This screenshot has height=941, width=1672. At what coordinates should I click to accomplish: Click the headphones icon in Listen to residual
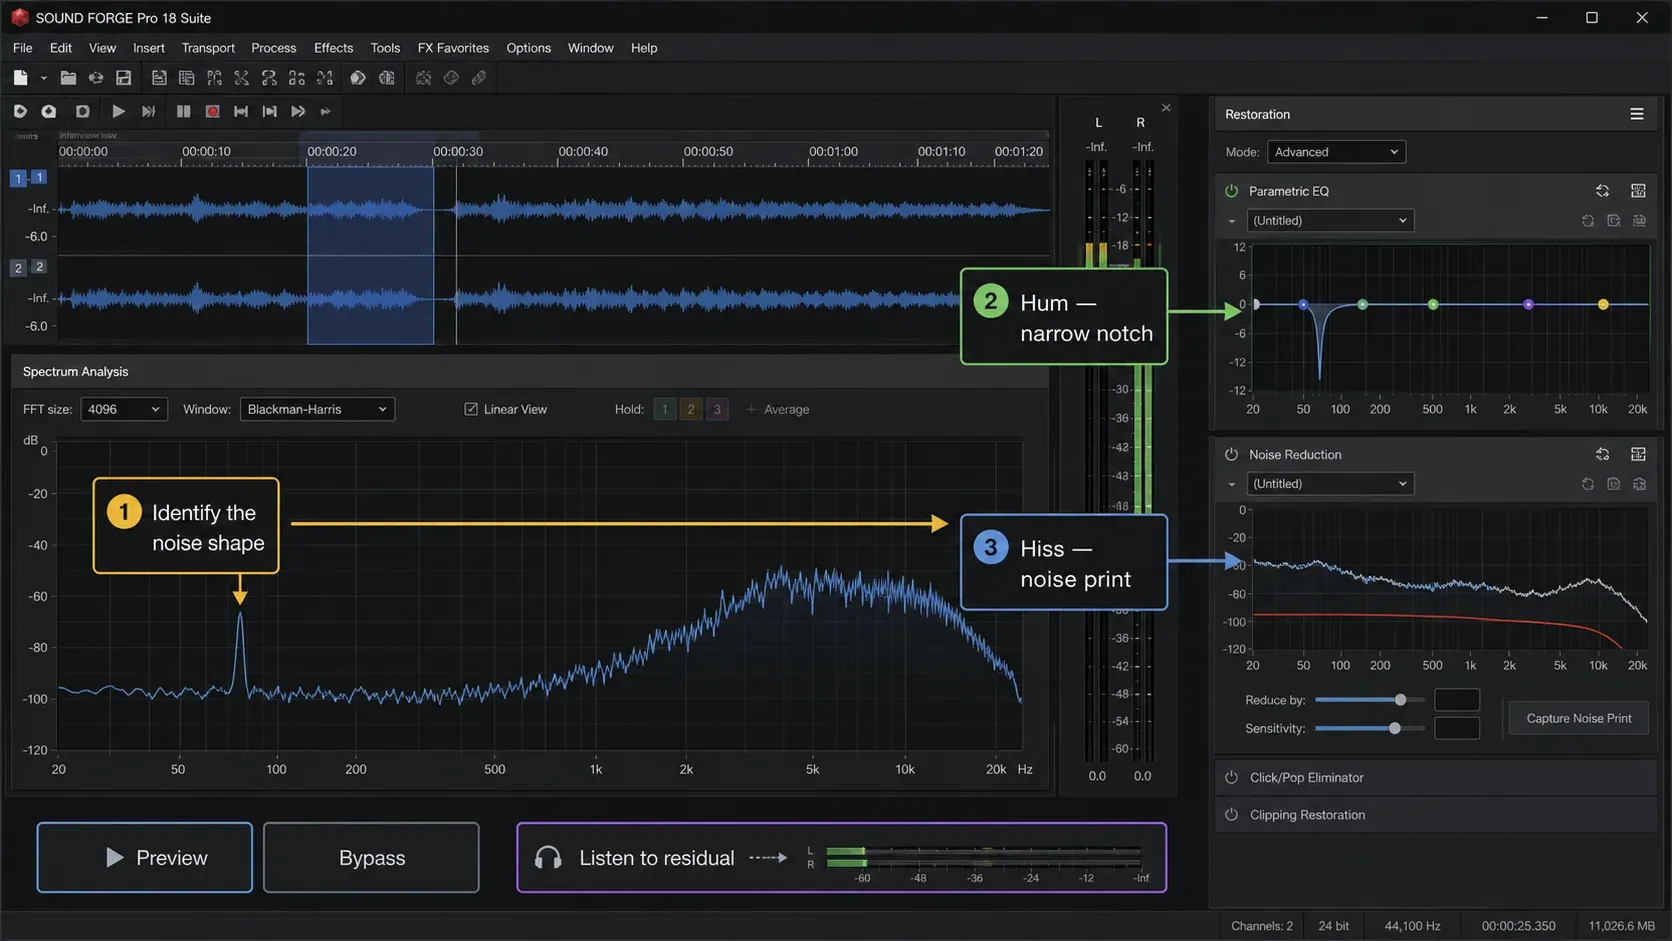[x=548, y=858]
